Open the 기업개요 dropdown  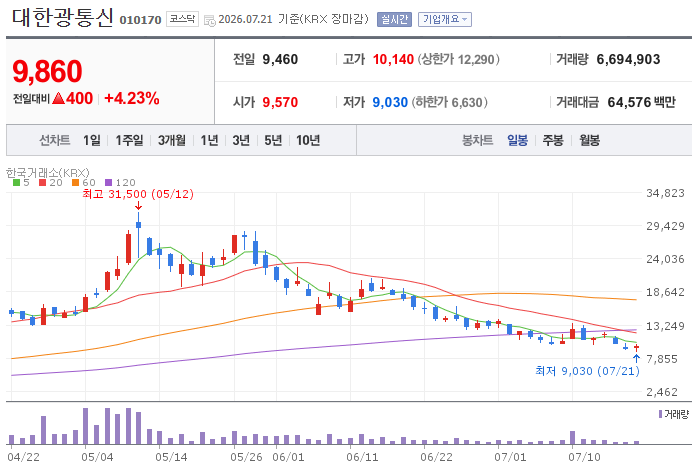[444, 19]
